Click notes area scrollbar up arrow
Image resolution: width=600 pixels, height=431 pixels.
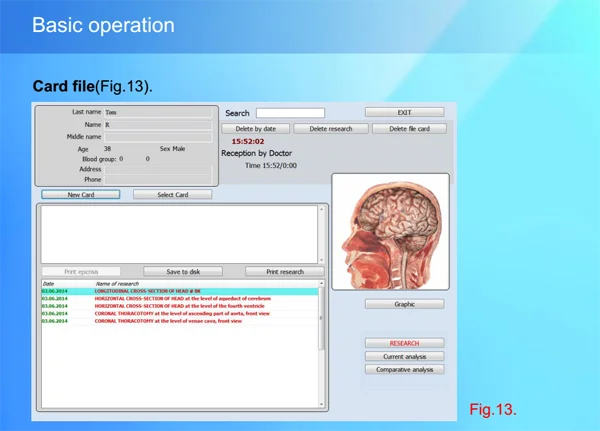[x=321, y=209]
